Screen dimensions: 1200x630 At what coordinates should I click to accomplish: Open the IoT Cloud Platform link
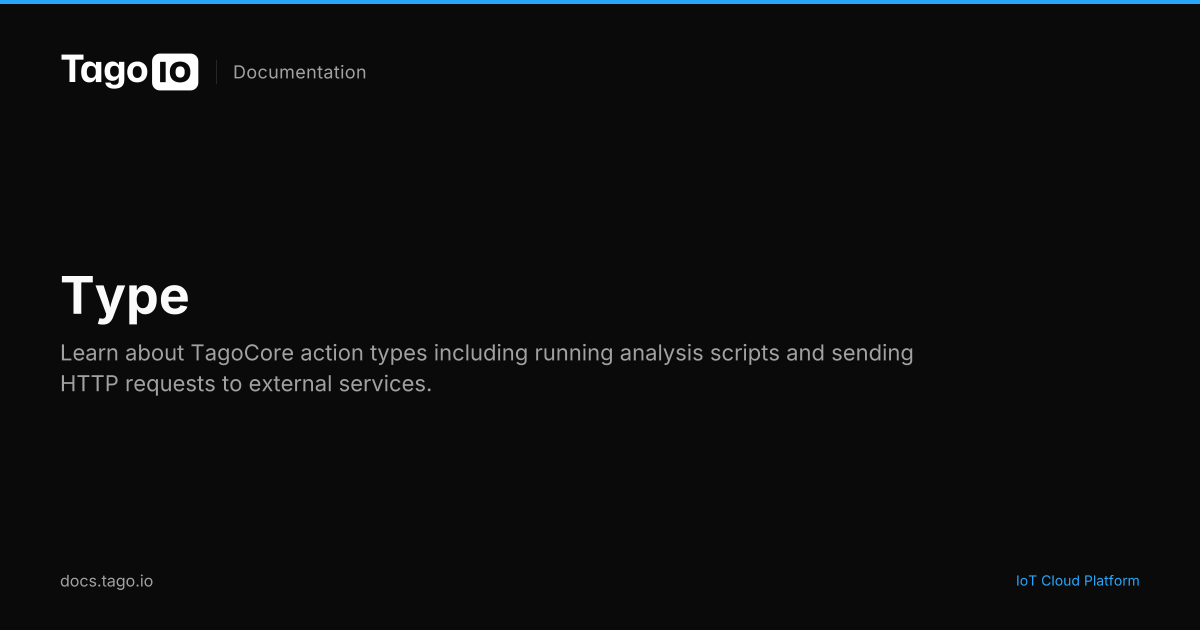[x=1077, y=581]
